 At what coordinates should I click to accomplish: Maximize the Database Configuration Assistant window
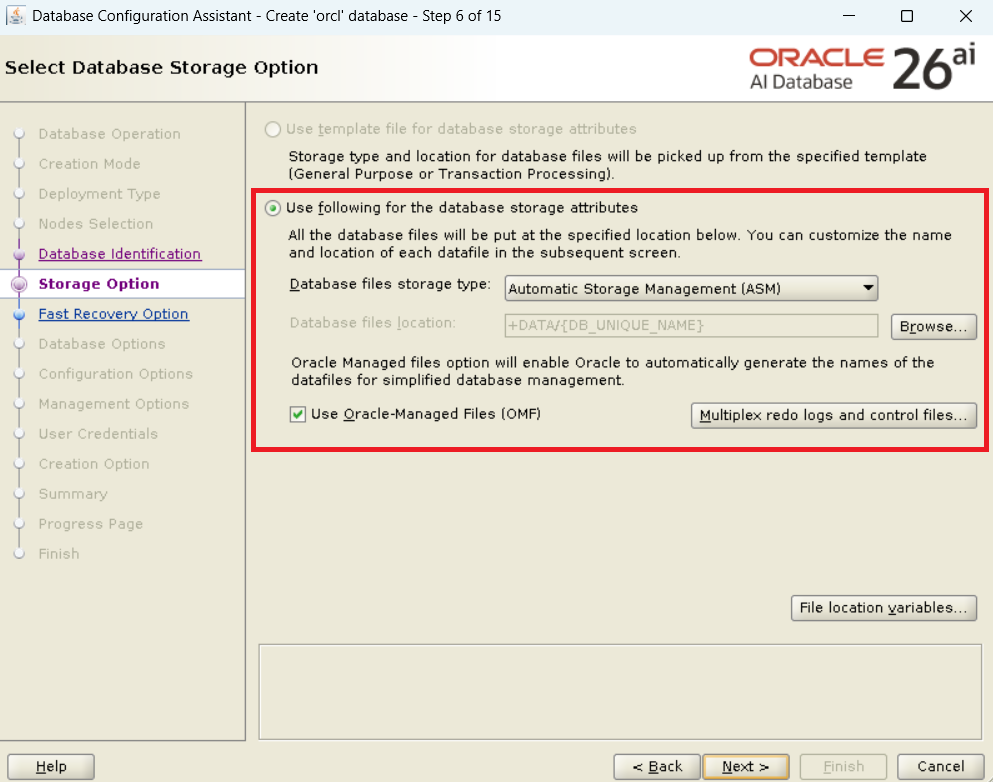tap(907, 16)
